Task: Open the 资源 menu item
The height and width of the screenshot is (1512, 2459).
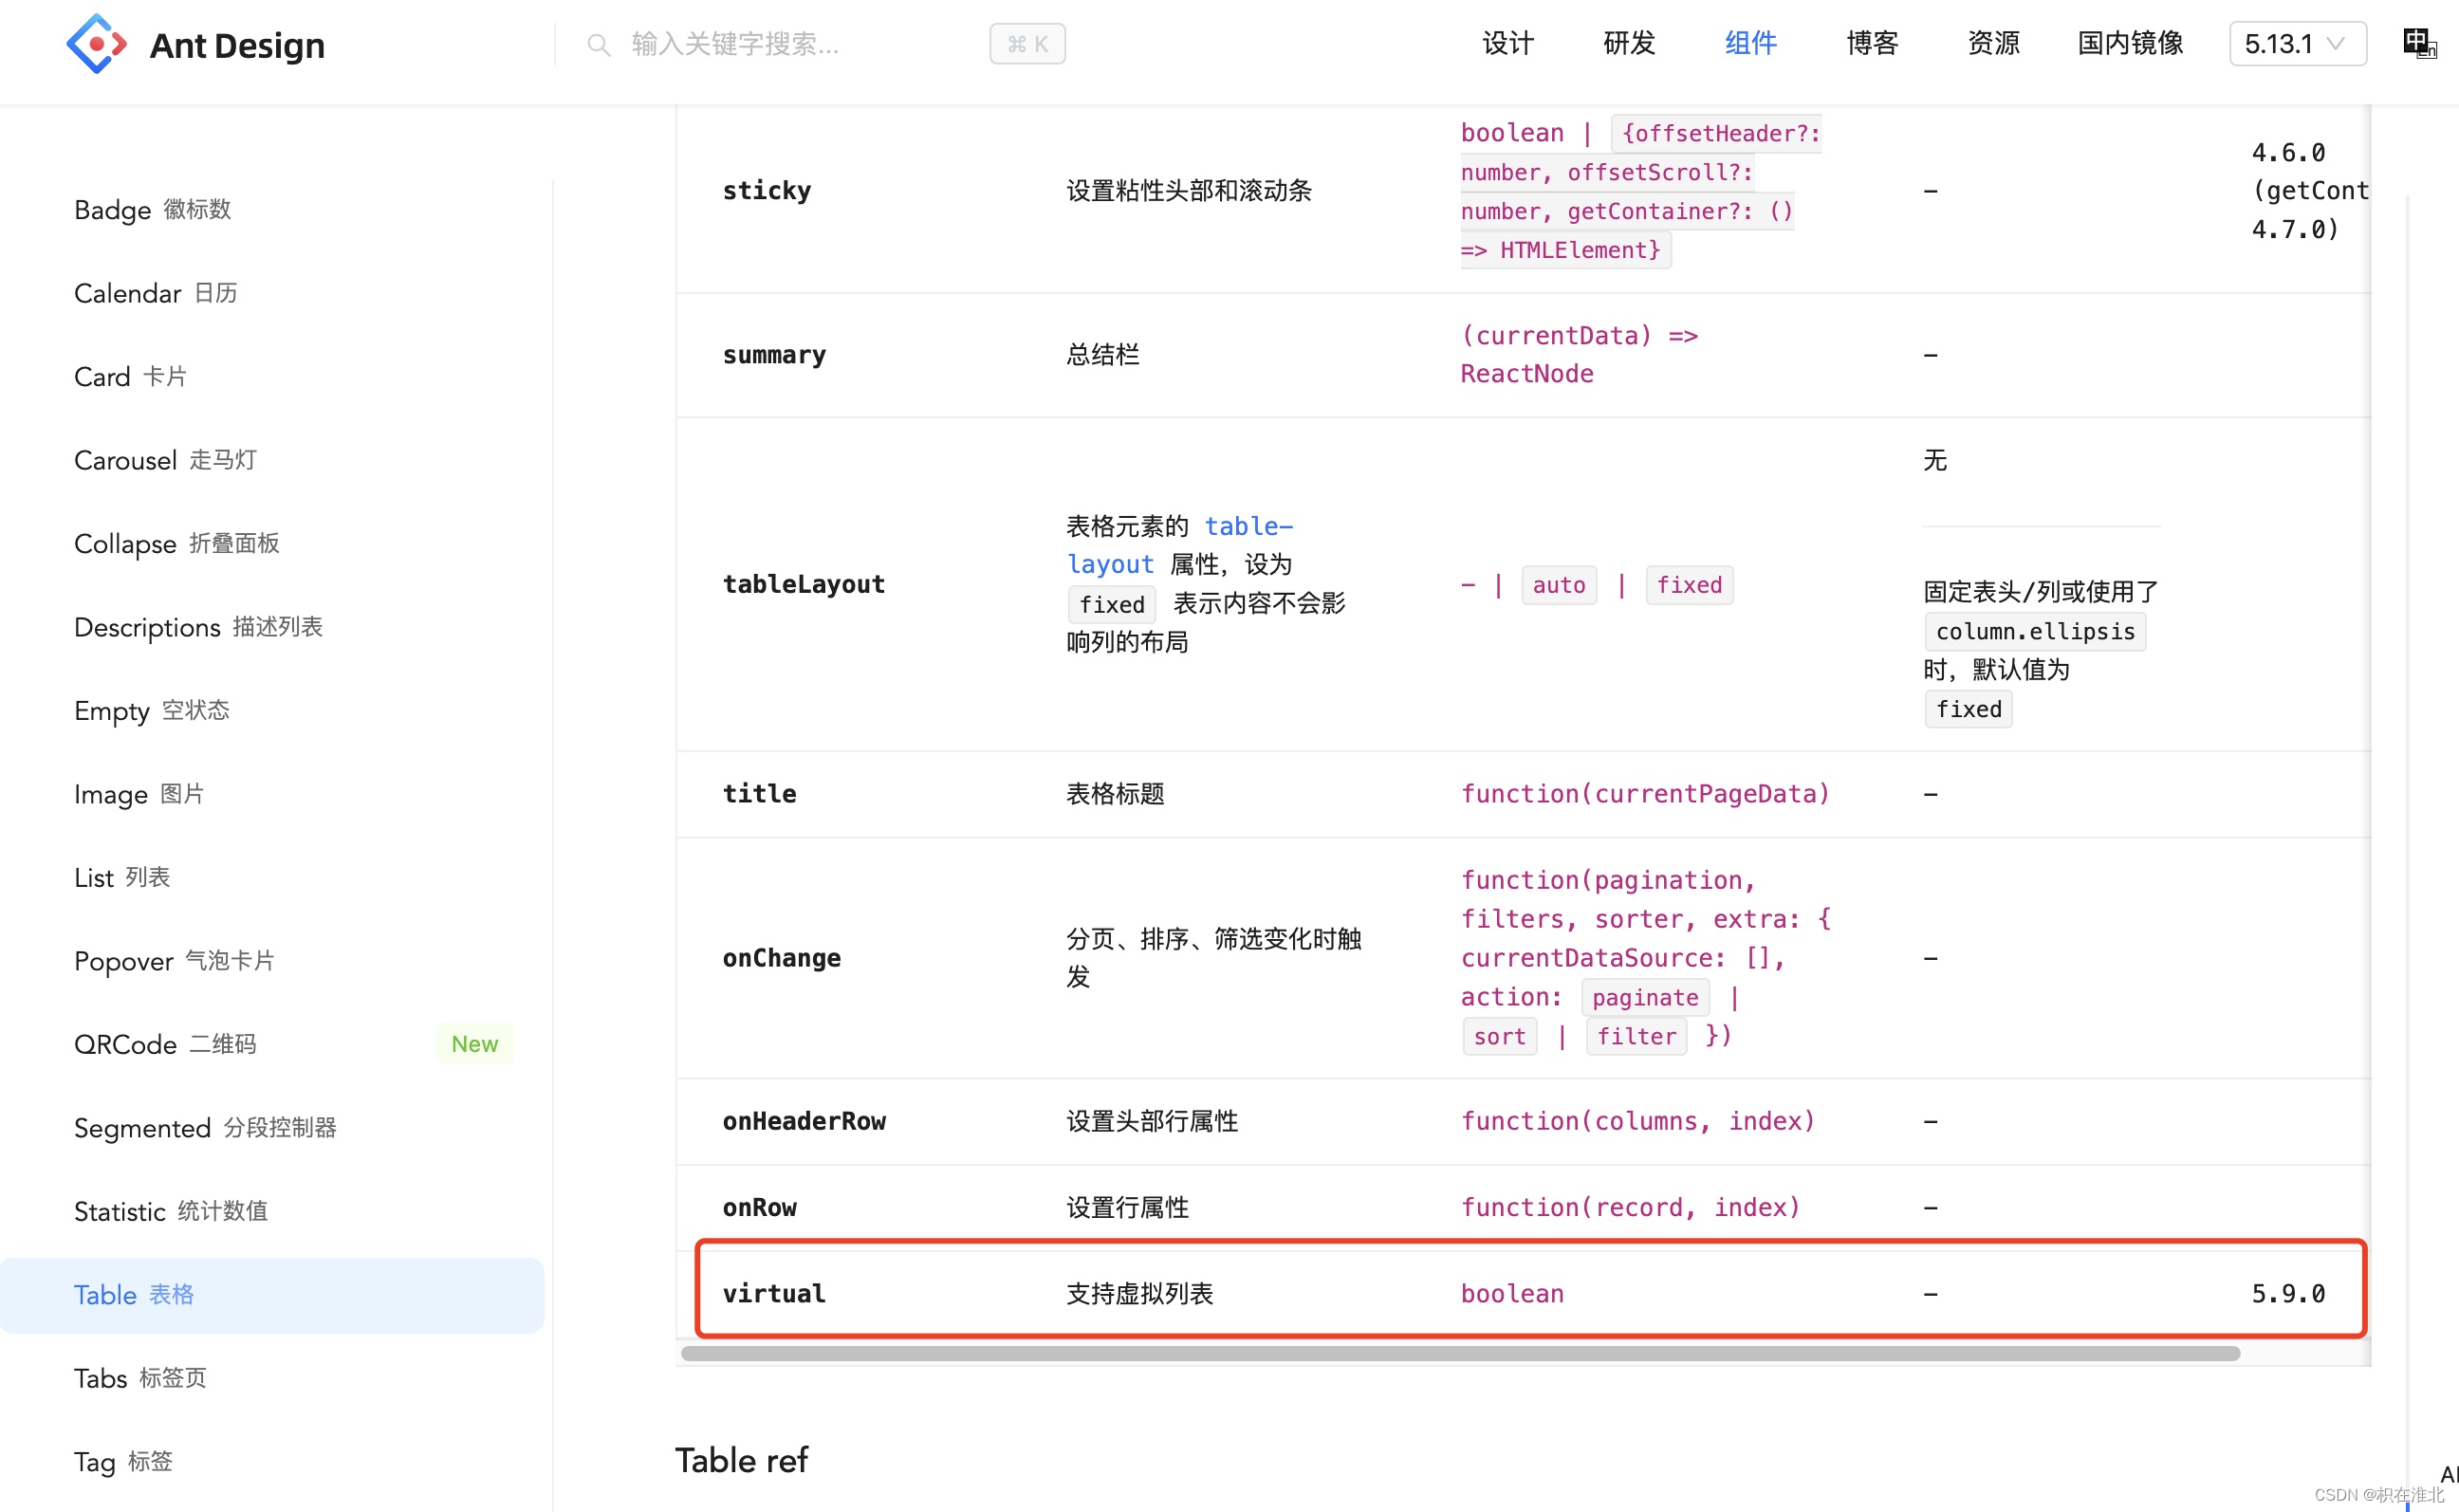Action: click(x=1993, y=44)
